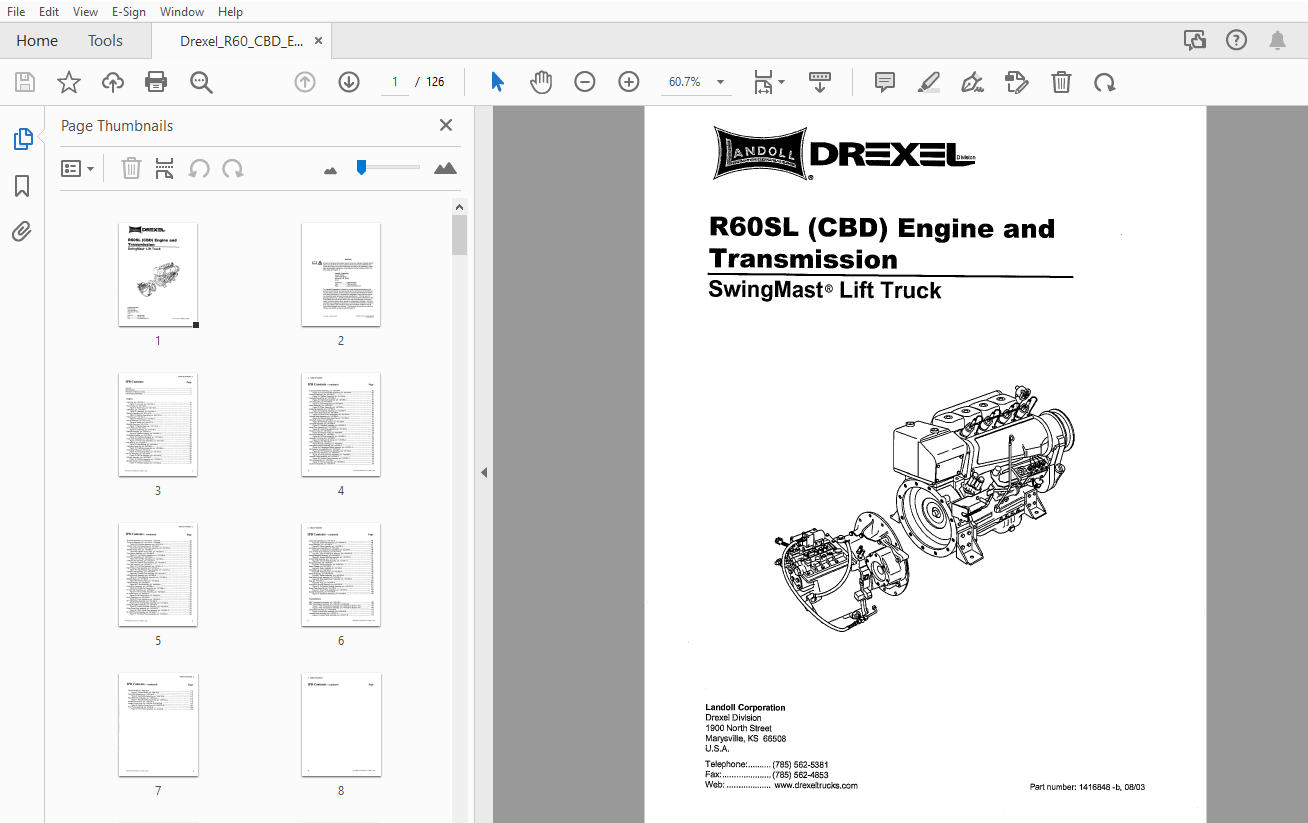Viewport: 1308px width, 823px height.
Task: Open the sign document pen tool
Action: [x=971, y=82]
